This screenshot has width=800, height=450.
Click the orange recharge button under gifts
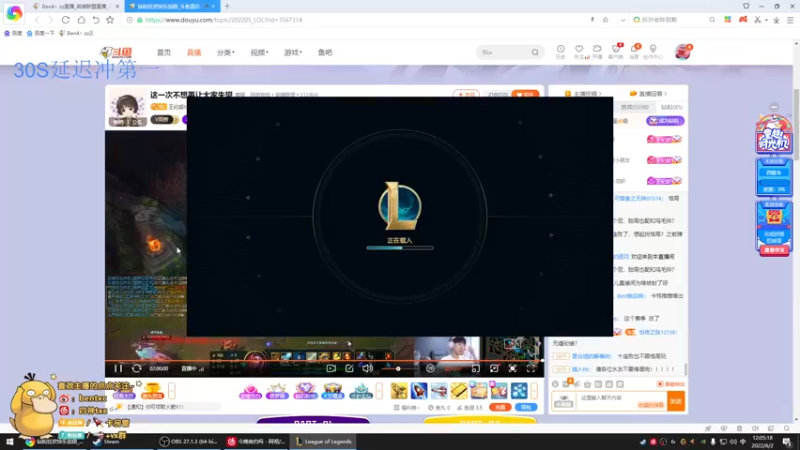[x=500, y=407]
